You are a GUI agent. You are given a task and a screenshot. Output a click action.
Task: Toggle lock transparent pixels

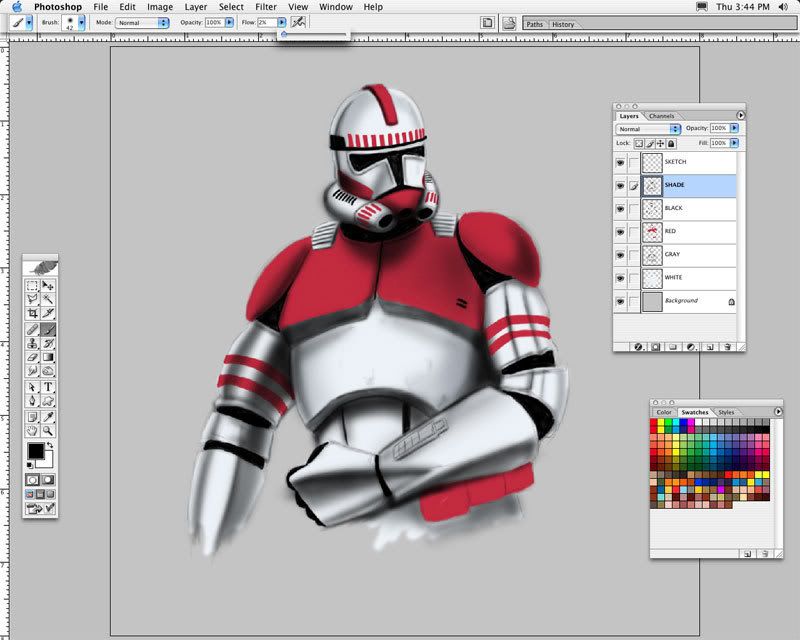(639, 143)
